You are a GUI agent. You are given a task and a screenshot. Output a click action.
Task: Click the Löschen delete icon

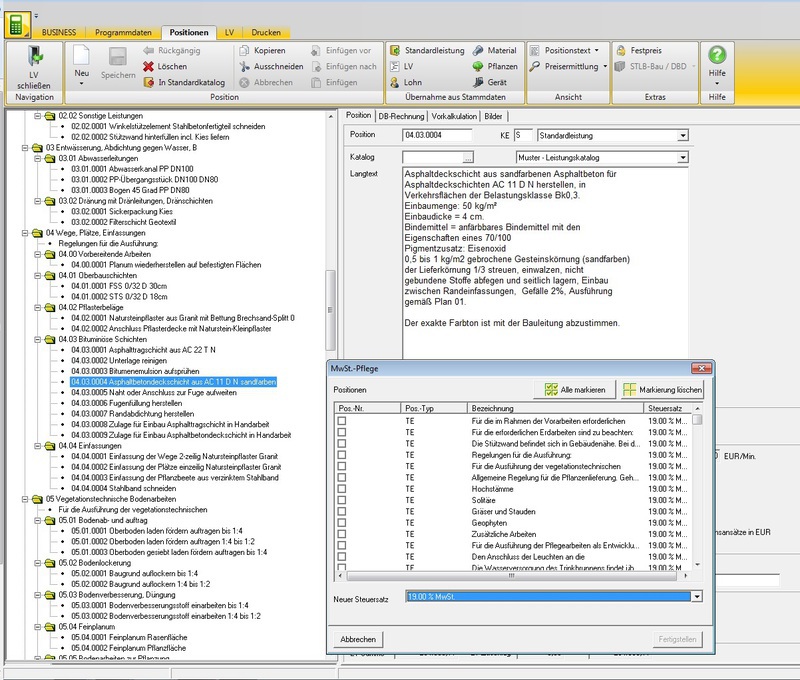148,66
